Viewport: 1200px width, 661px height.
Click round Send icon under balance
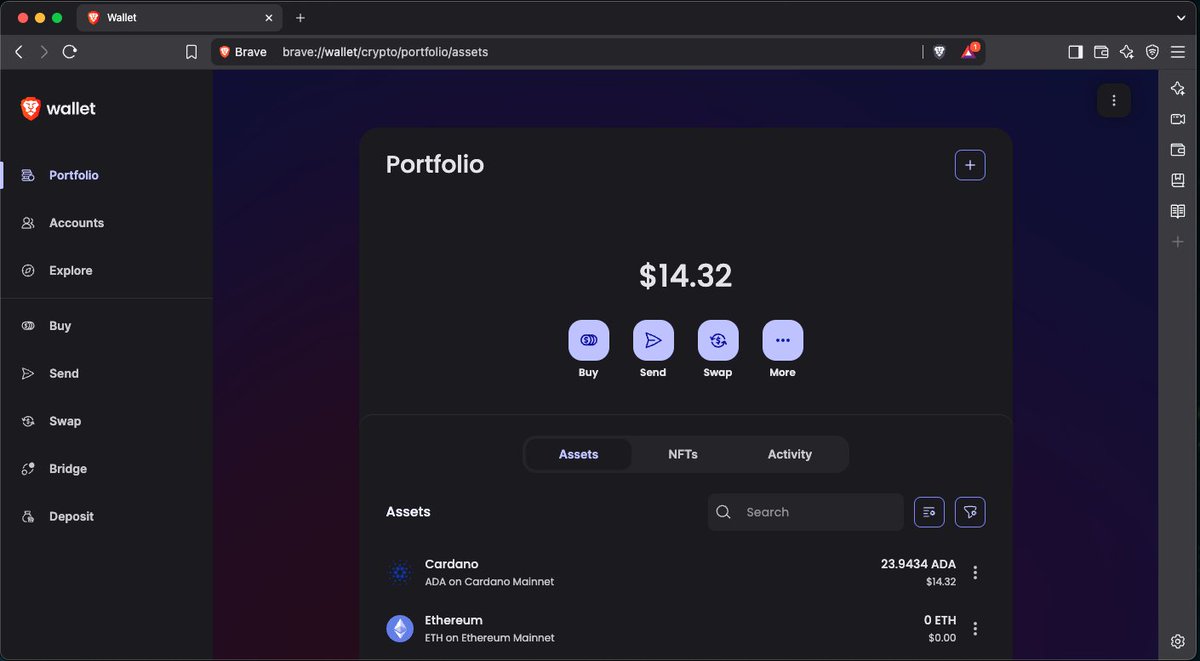coord(653,340)
